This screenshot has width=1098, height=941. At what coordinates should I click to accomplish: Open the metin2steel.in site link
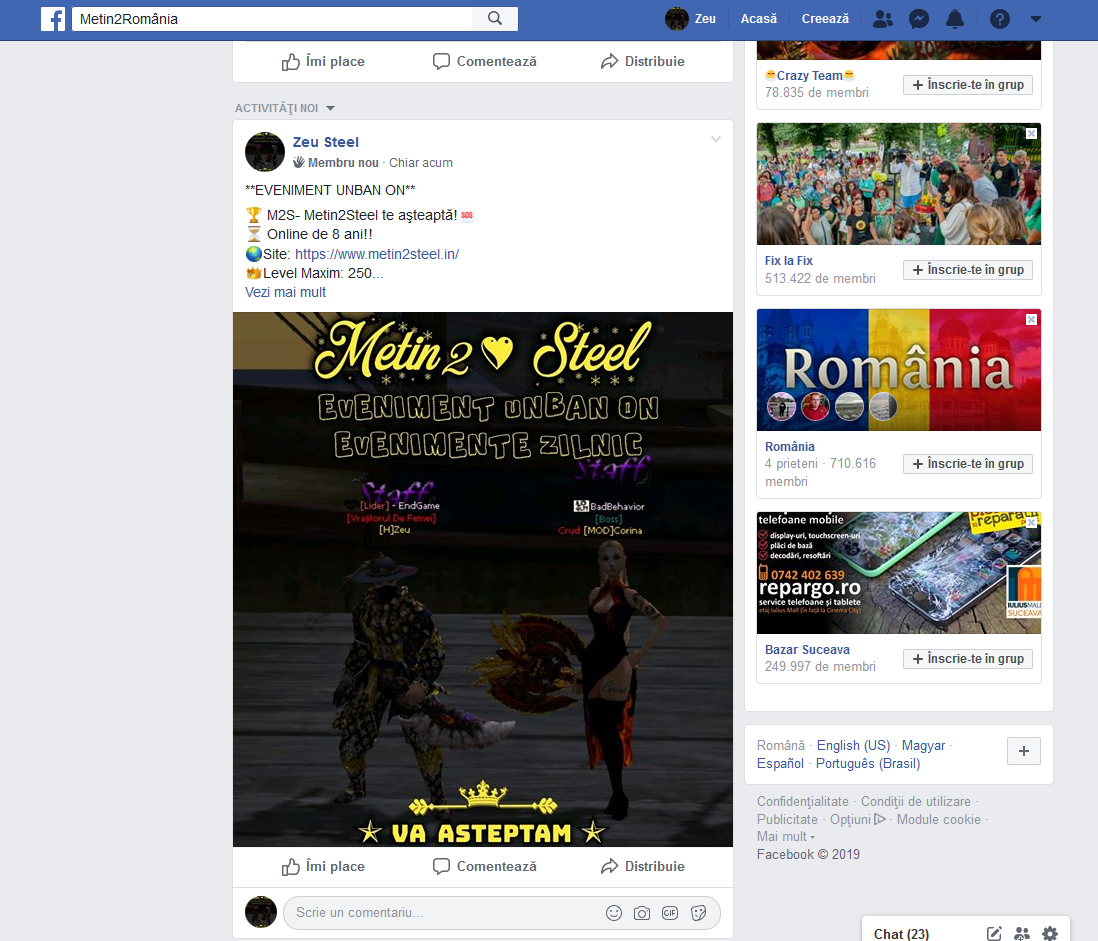coord(377,254)
